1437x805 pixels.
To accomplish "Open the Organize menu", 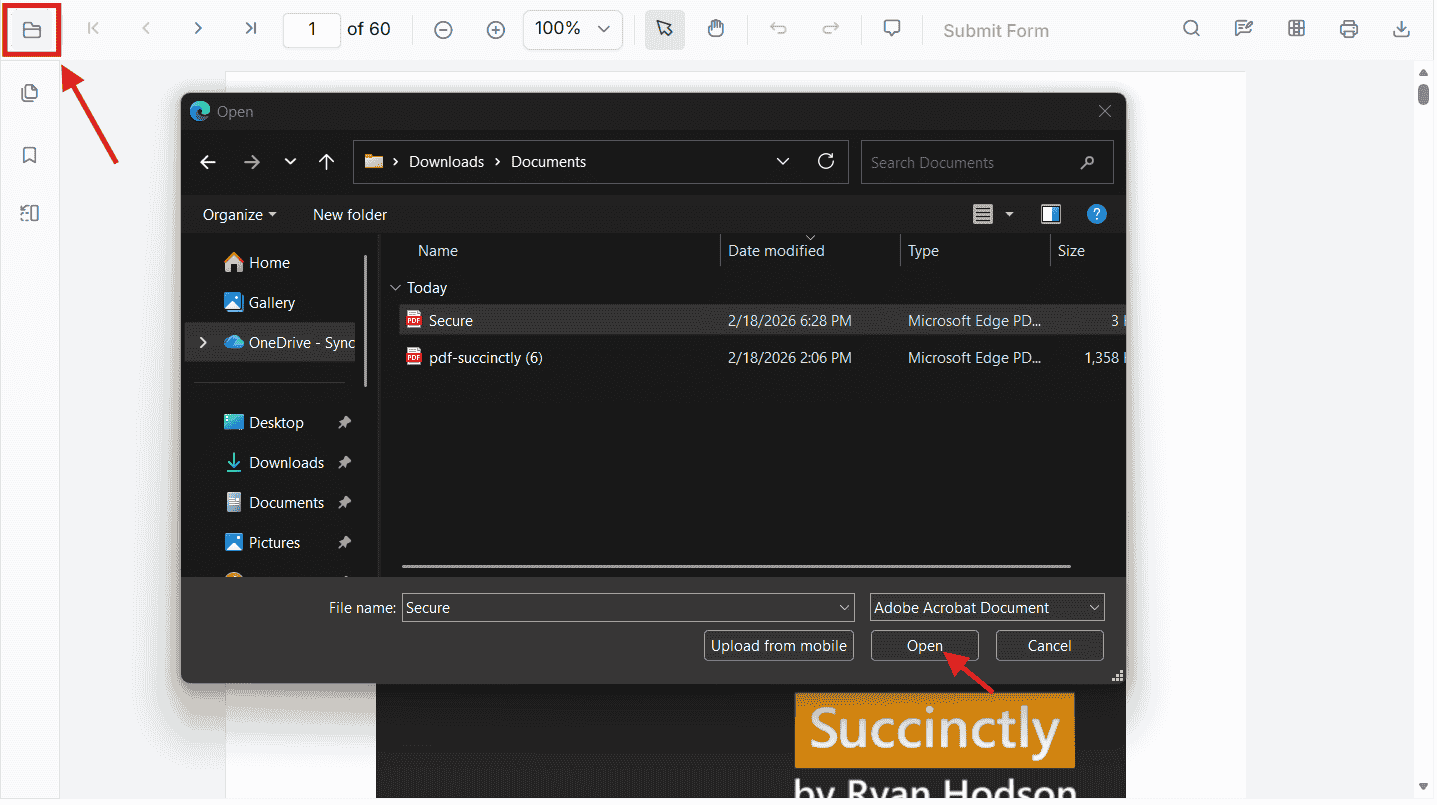I will point(239,215).
